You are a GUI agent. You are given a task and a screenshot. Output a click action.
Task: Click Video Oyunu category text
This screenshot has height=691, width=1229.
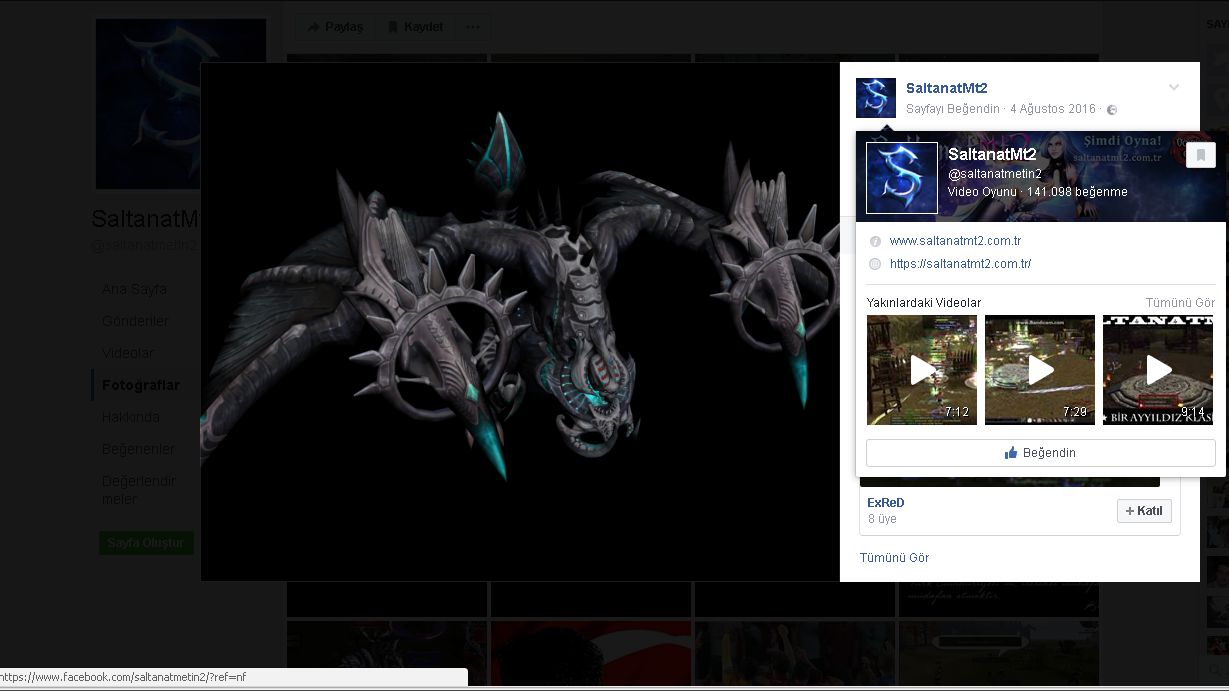[x=982, y=192]
